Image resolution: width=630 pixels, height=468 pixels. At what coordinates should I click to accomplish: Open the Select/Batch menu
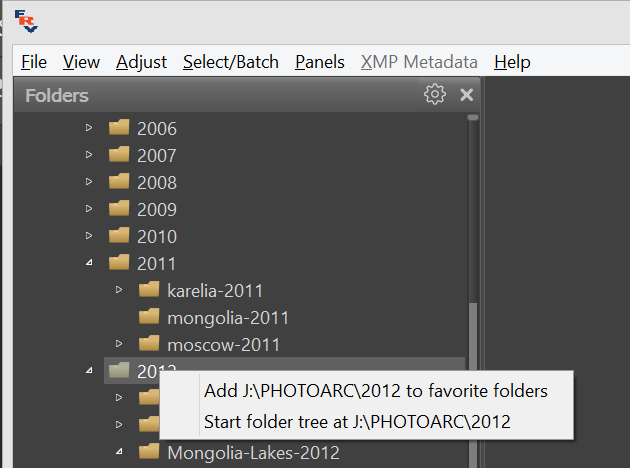click(x=230, y=62)
